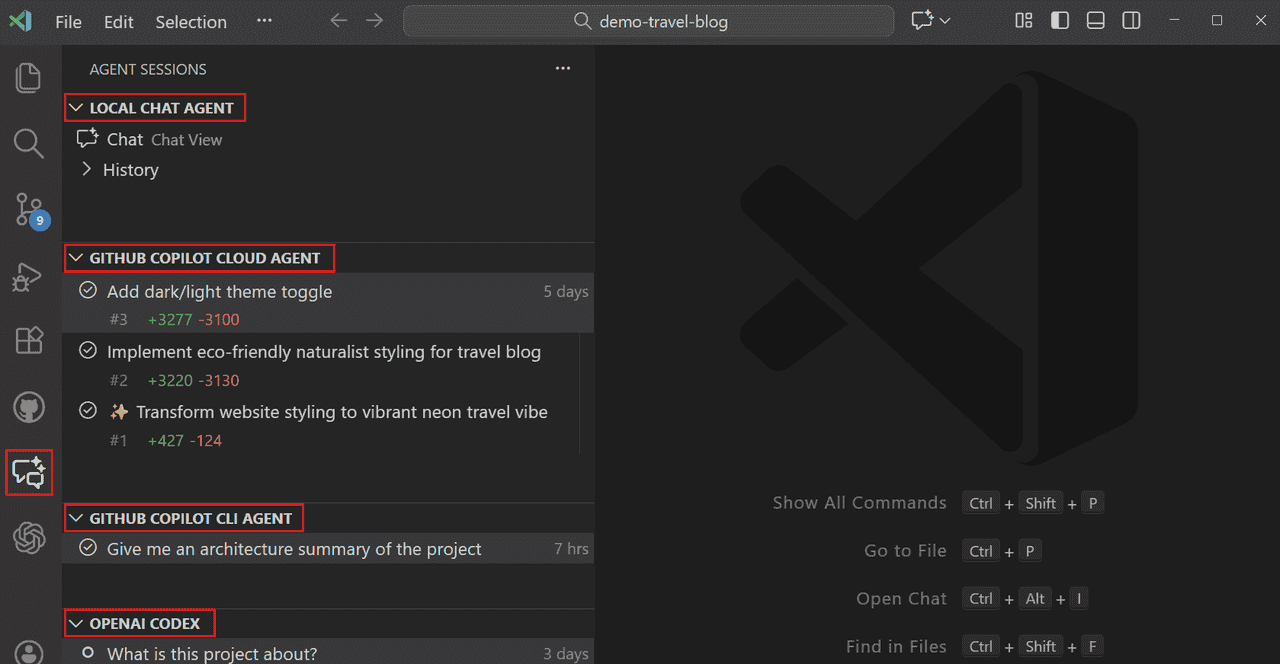
Task: Open the GitHub sidebar icon
Action: tap(28, 407)
